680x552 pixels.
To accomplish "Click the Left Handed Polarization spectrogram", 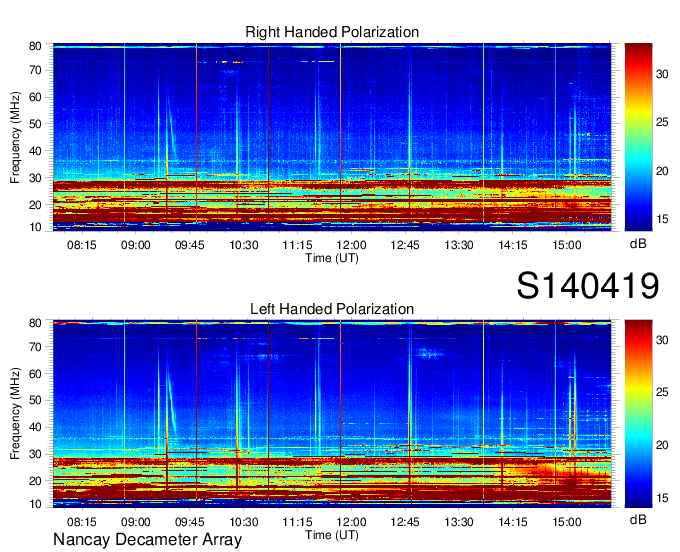I will (x=332, y=414).
